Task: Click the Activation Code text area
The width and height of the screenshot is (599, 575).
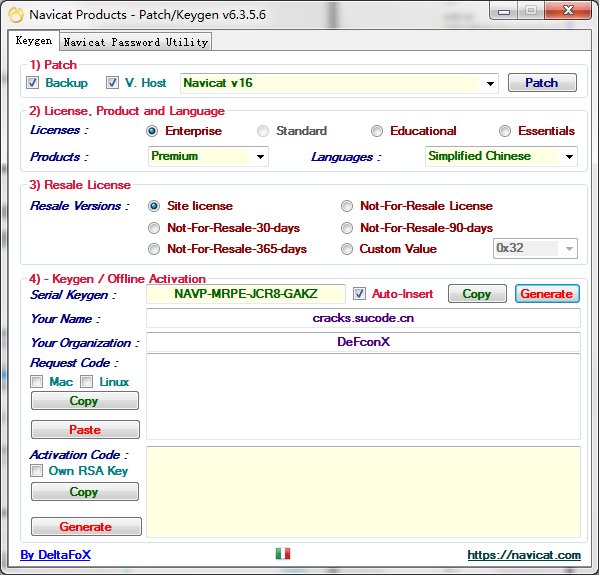Action: 363,492
